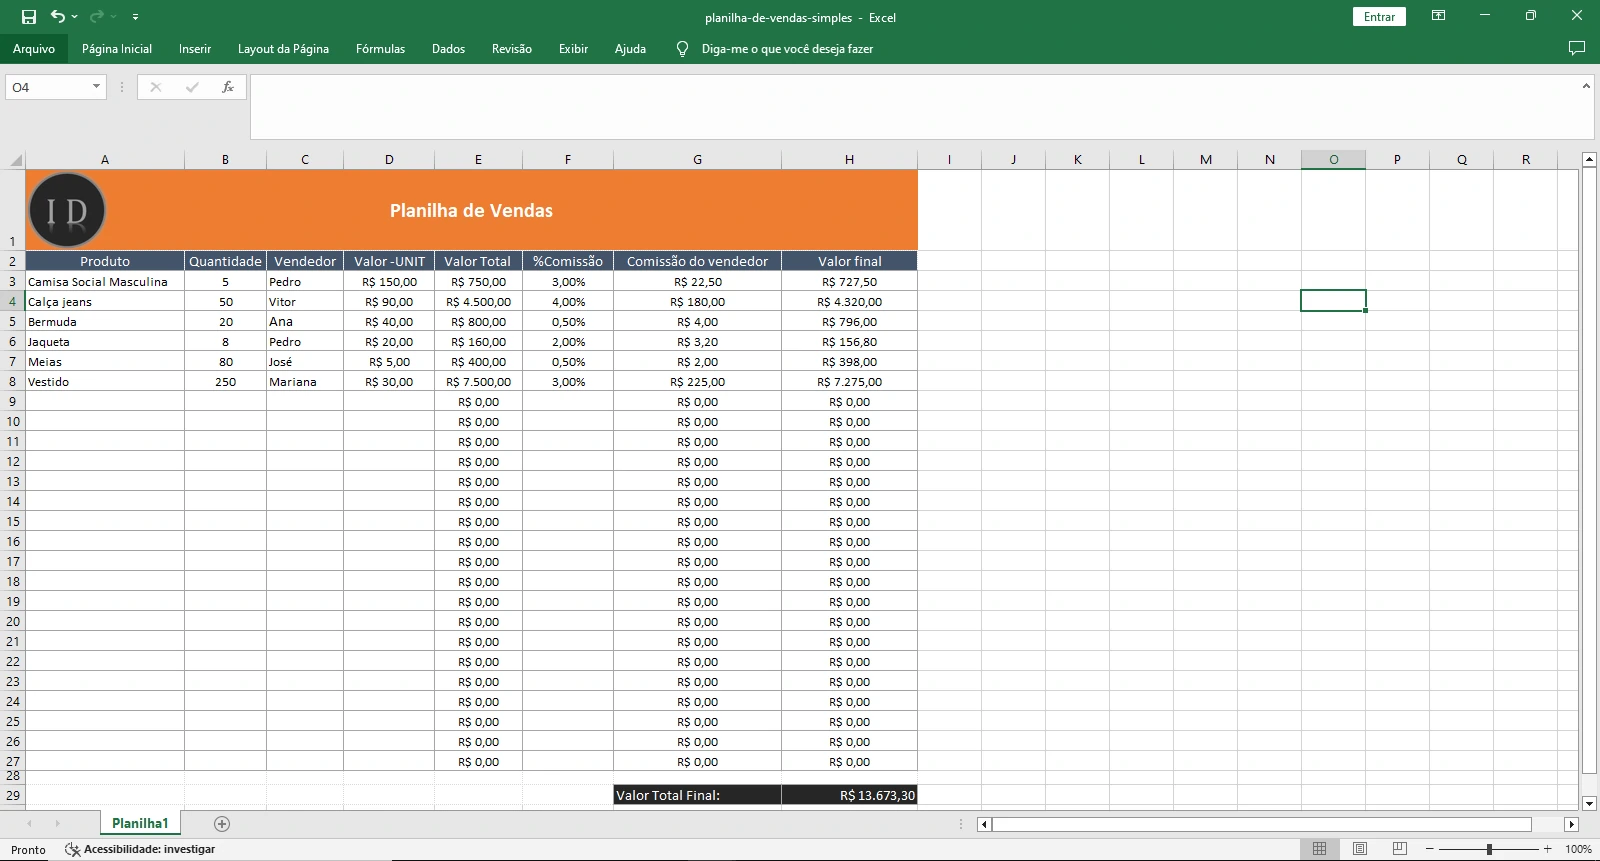1600x861 pixels.
Task: Click the Undo arrow icon
Action: point(58,17)
